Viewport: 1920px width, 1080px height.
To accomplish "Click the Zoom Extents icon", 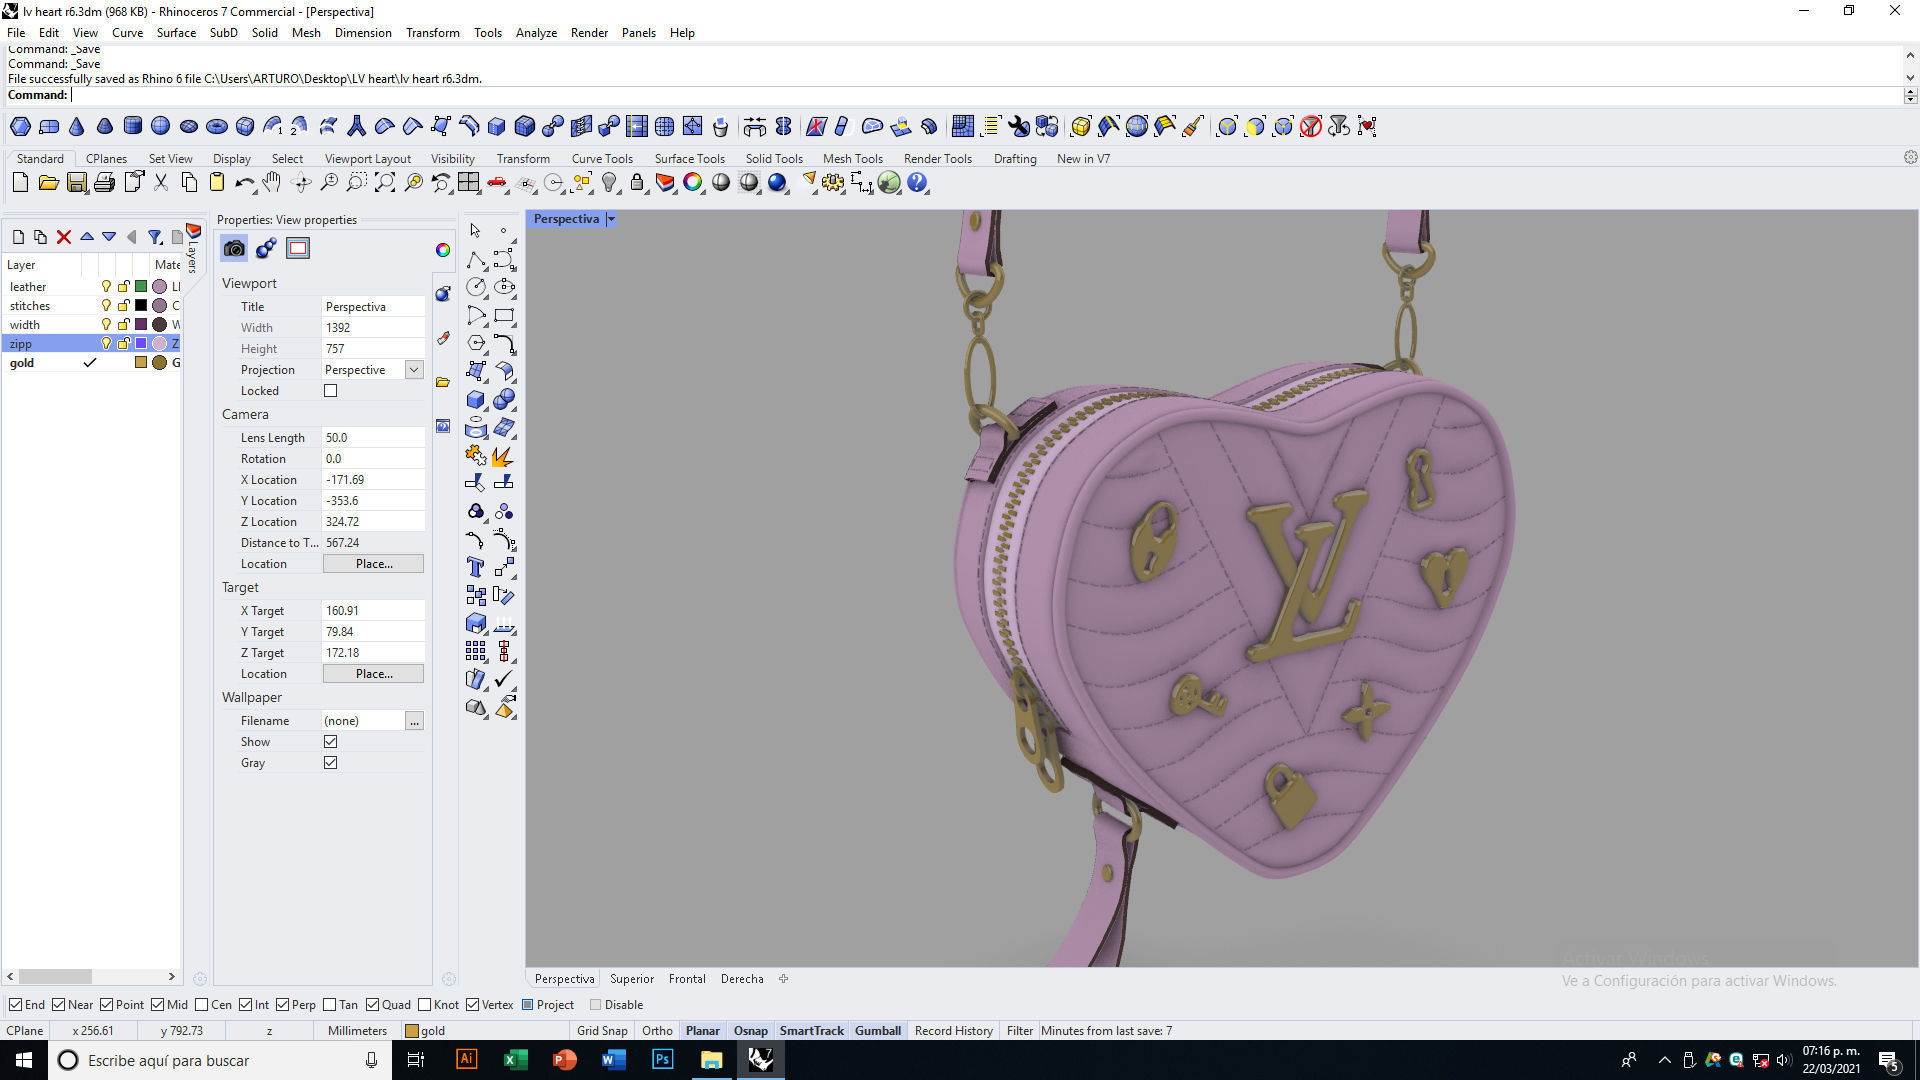I will tap(385, 183).
